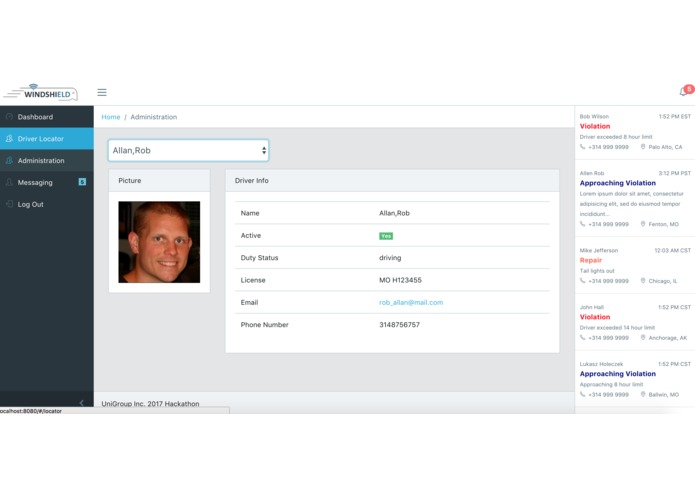Follow the Home breadcrumb link
This screenshot has height=494, width=695.
point(111,117)
